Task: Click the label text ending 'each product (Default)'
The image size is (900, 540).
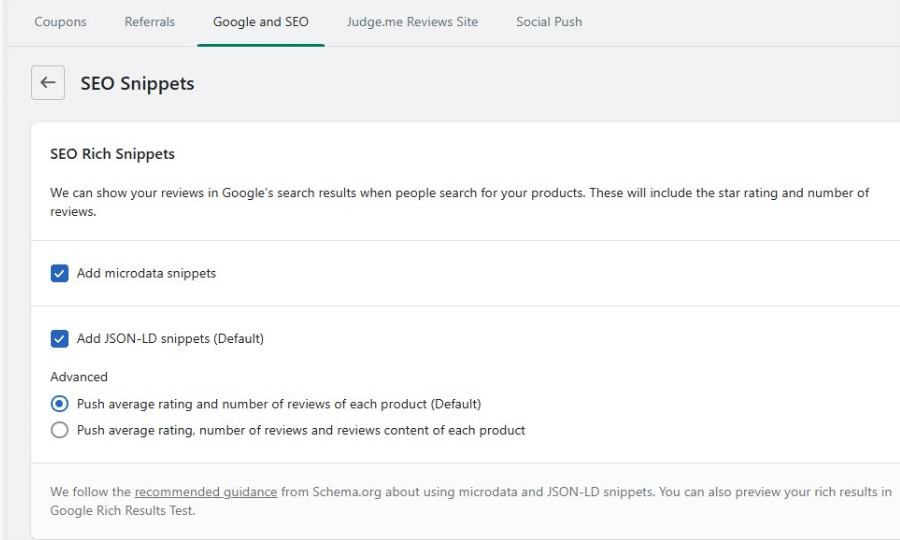Action: [x=279, y=404]
